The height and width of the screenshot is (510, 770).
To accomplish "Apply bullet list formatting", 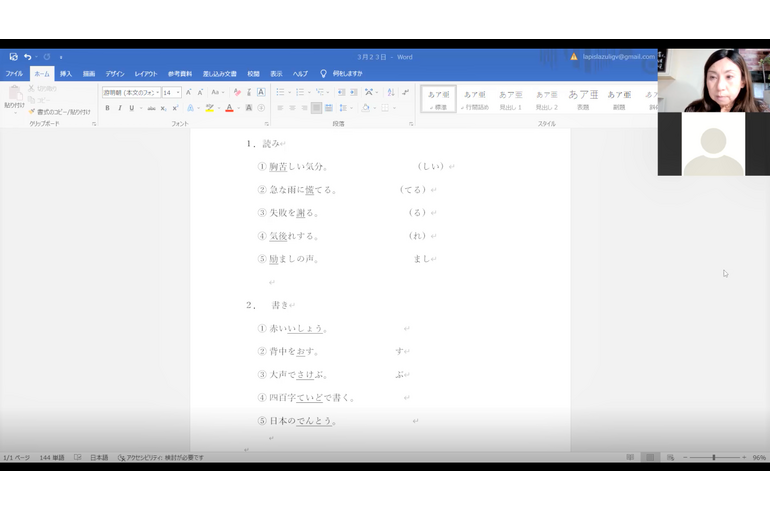I will [x=281, y=92].
